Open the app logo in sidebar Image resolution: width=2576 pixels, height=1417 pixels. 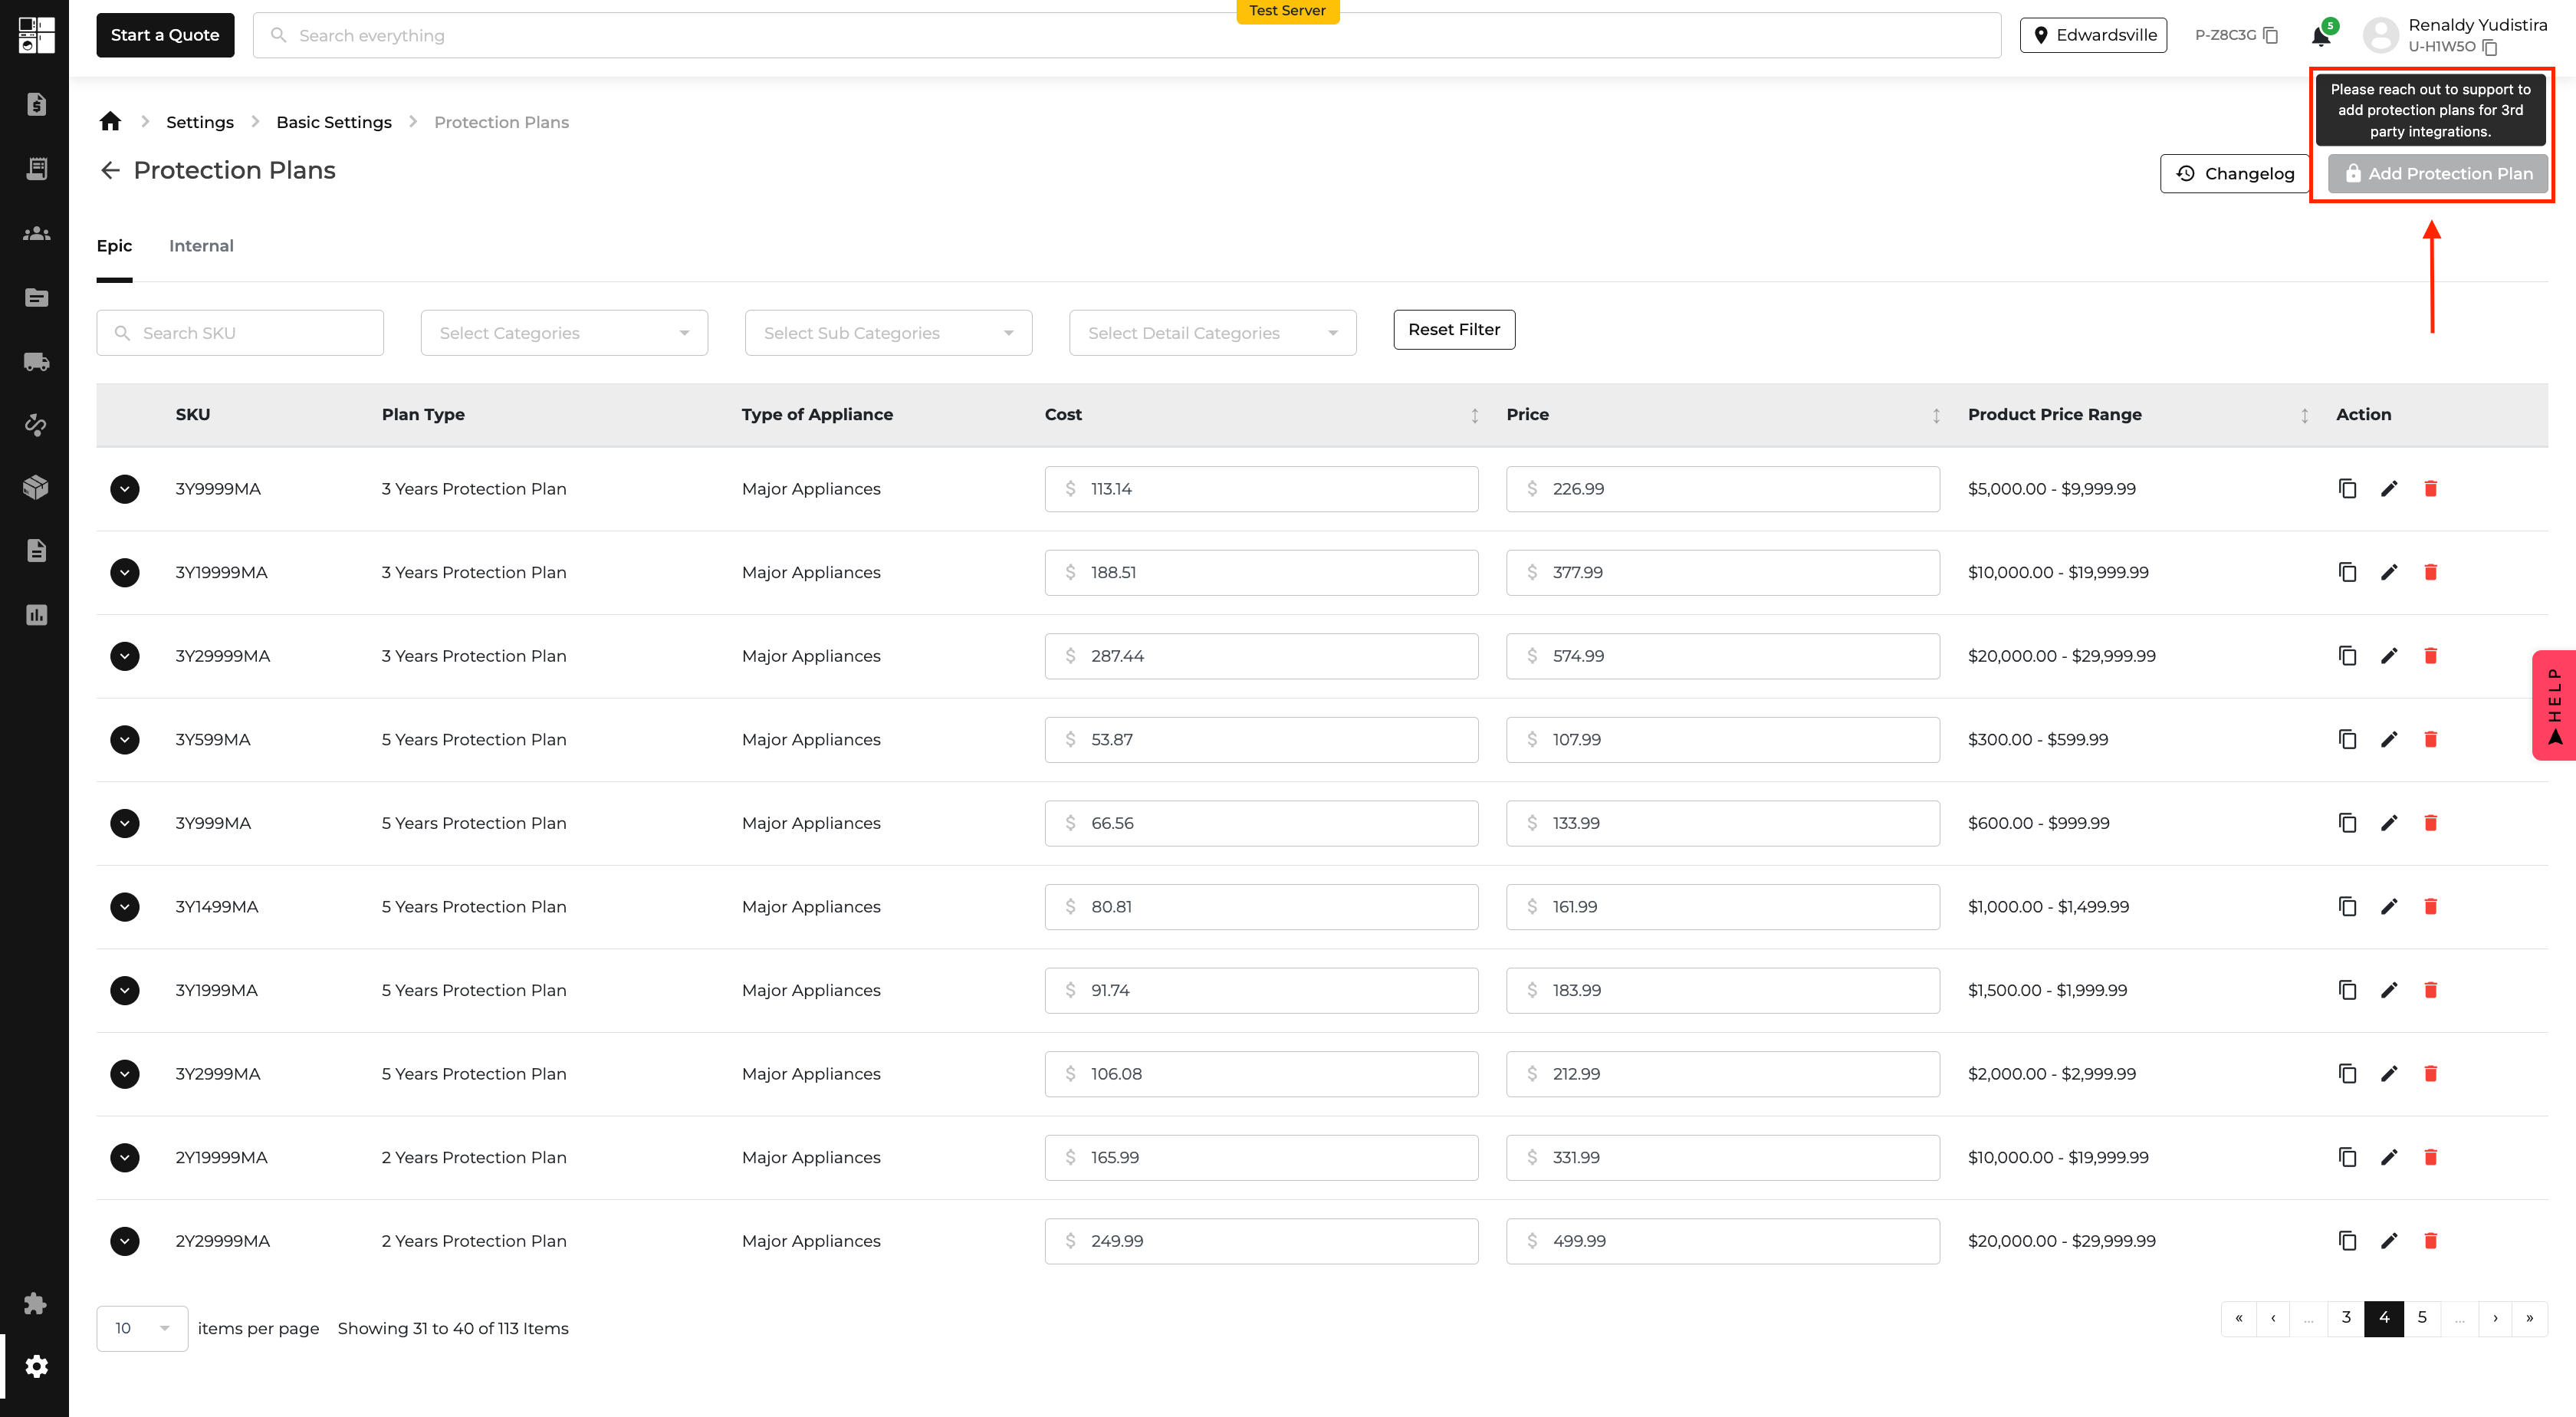(36, 35)
